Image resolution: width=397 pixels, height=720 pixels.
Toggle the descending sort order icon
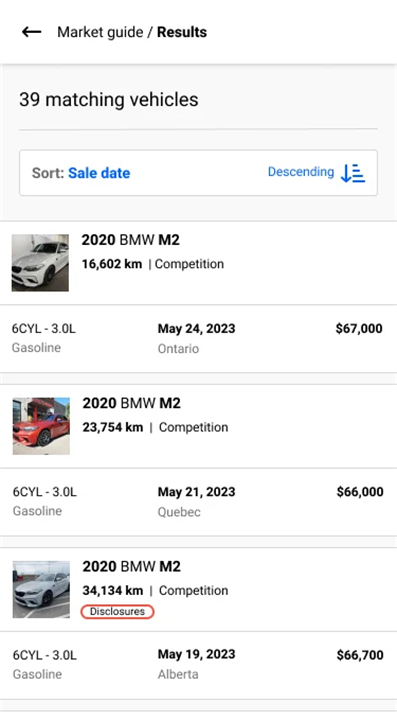click(x=353, y=173)
